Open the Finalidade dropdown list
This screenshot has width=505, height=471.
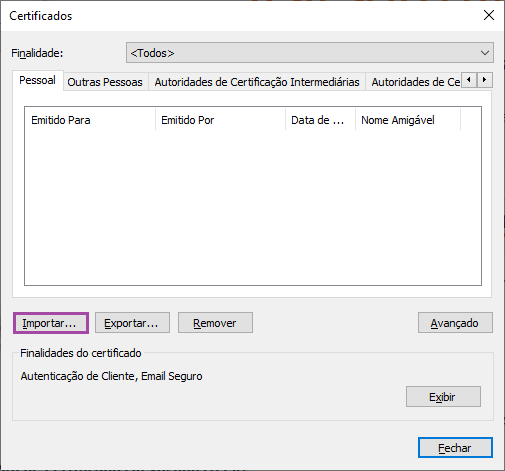(310, 53)
